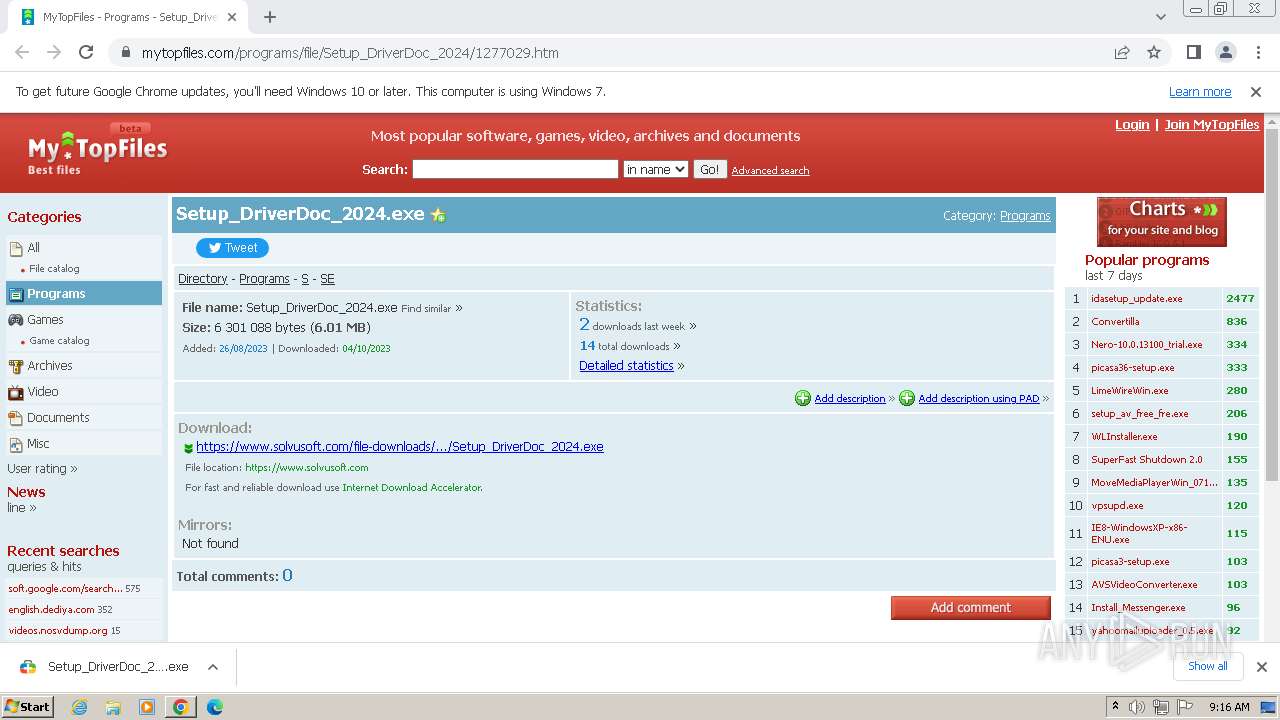This screenshot has width=1280, height=720.
Task: Open the Archives category
Action: [50, 366]
